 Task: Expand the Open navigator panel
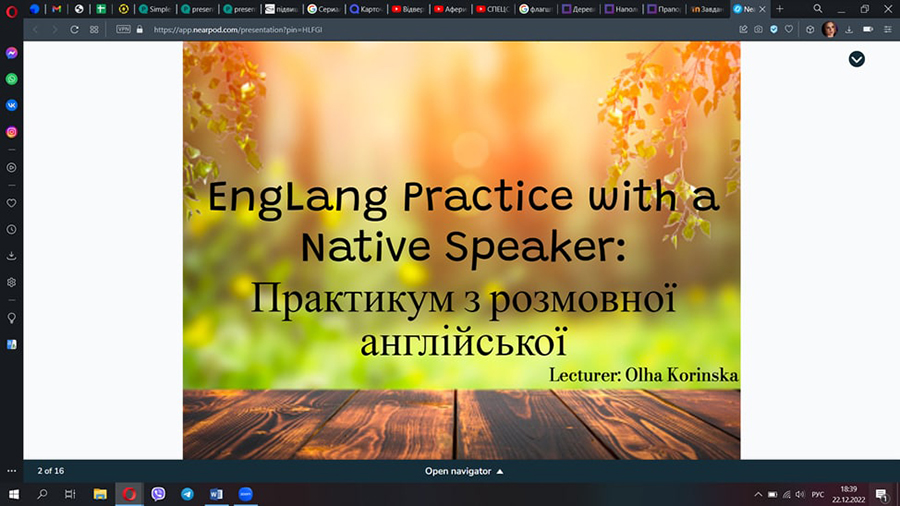click(x=464, y=470)
